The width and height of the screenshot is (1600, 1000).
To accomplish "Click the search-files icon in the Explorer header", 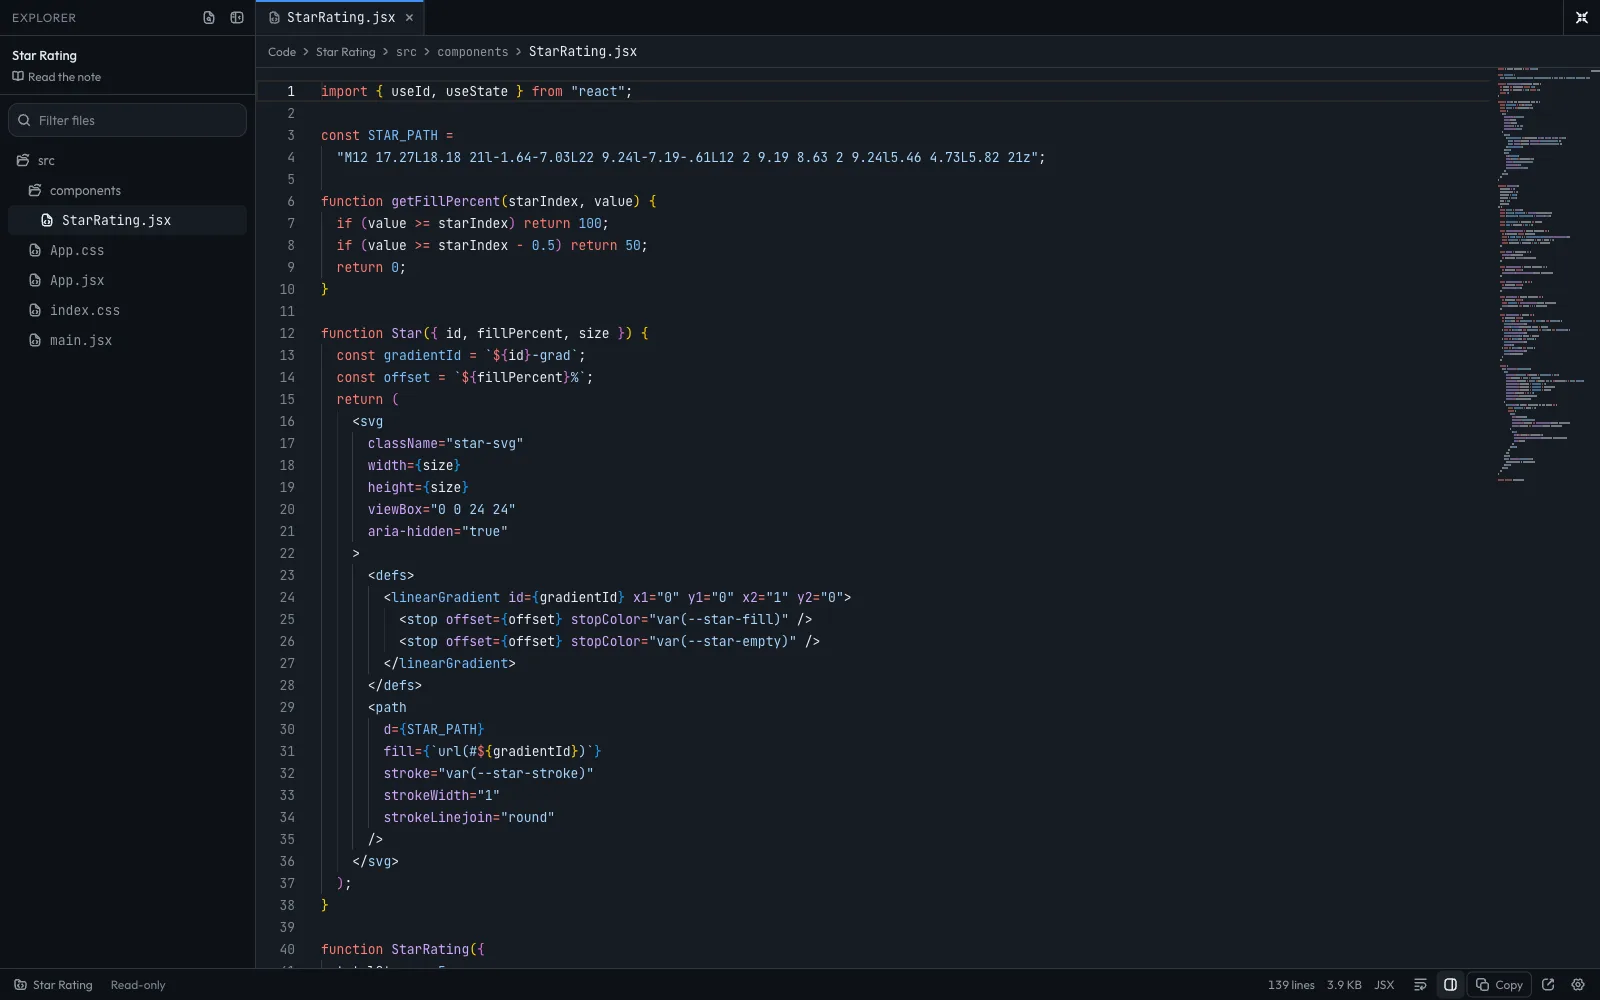I will click(x=209, y=17).
